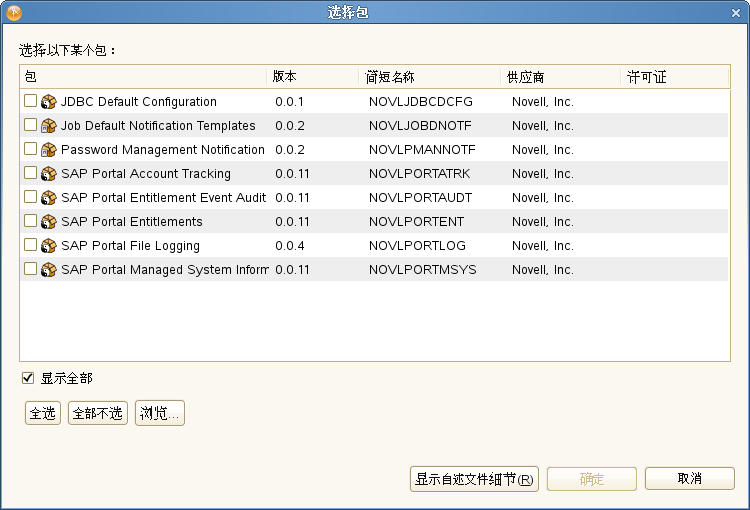This screenshot has width=750, height=510.
Task: Enable the SAP Portal Account Tracking checkbox
Action: (x=30, y=172)
